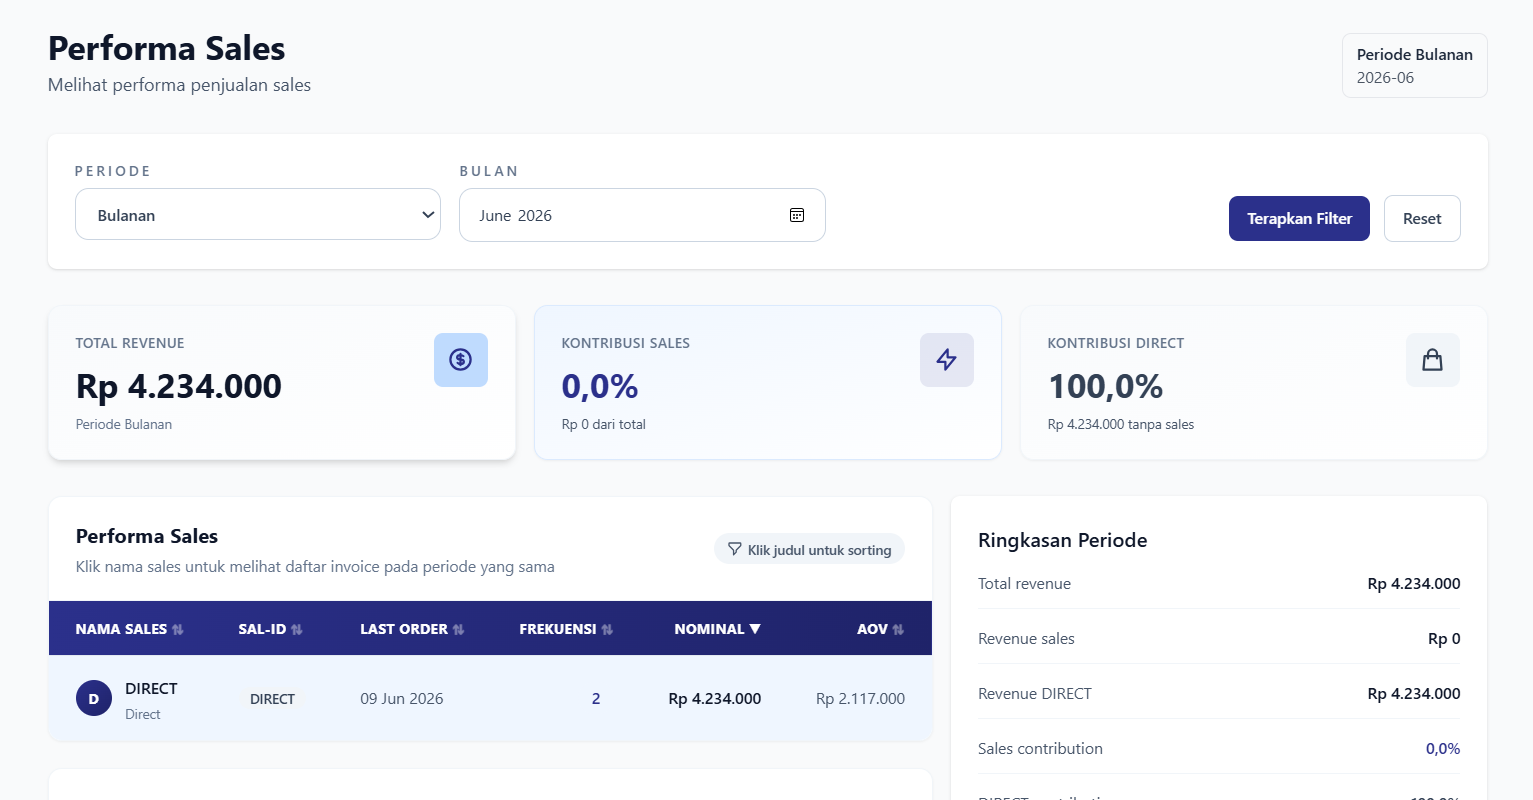Click Total revenue row in Ringkasan Periode
This screenshot has width=1533, height=800.
[1219, 583]
